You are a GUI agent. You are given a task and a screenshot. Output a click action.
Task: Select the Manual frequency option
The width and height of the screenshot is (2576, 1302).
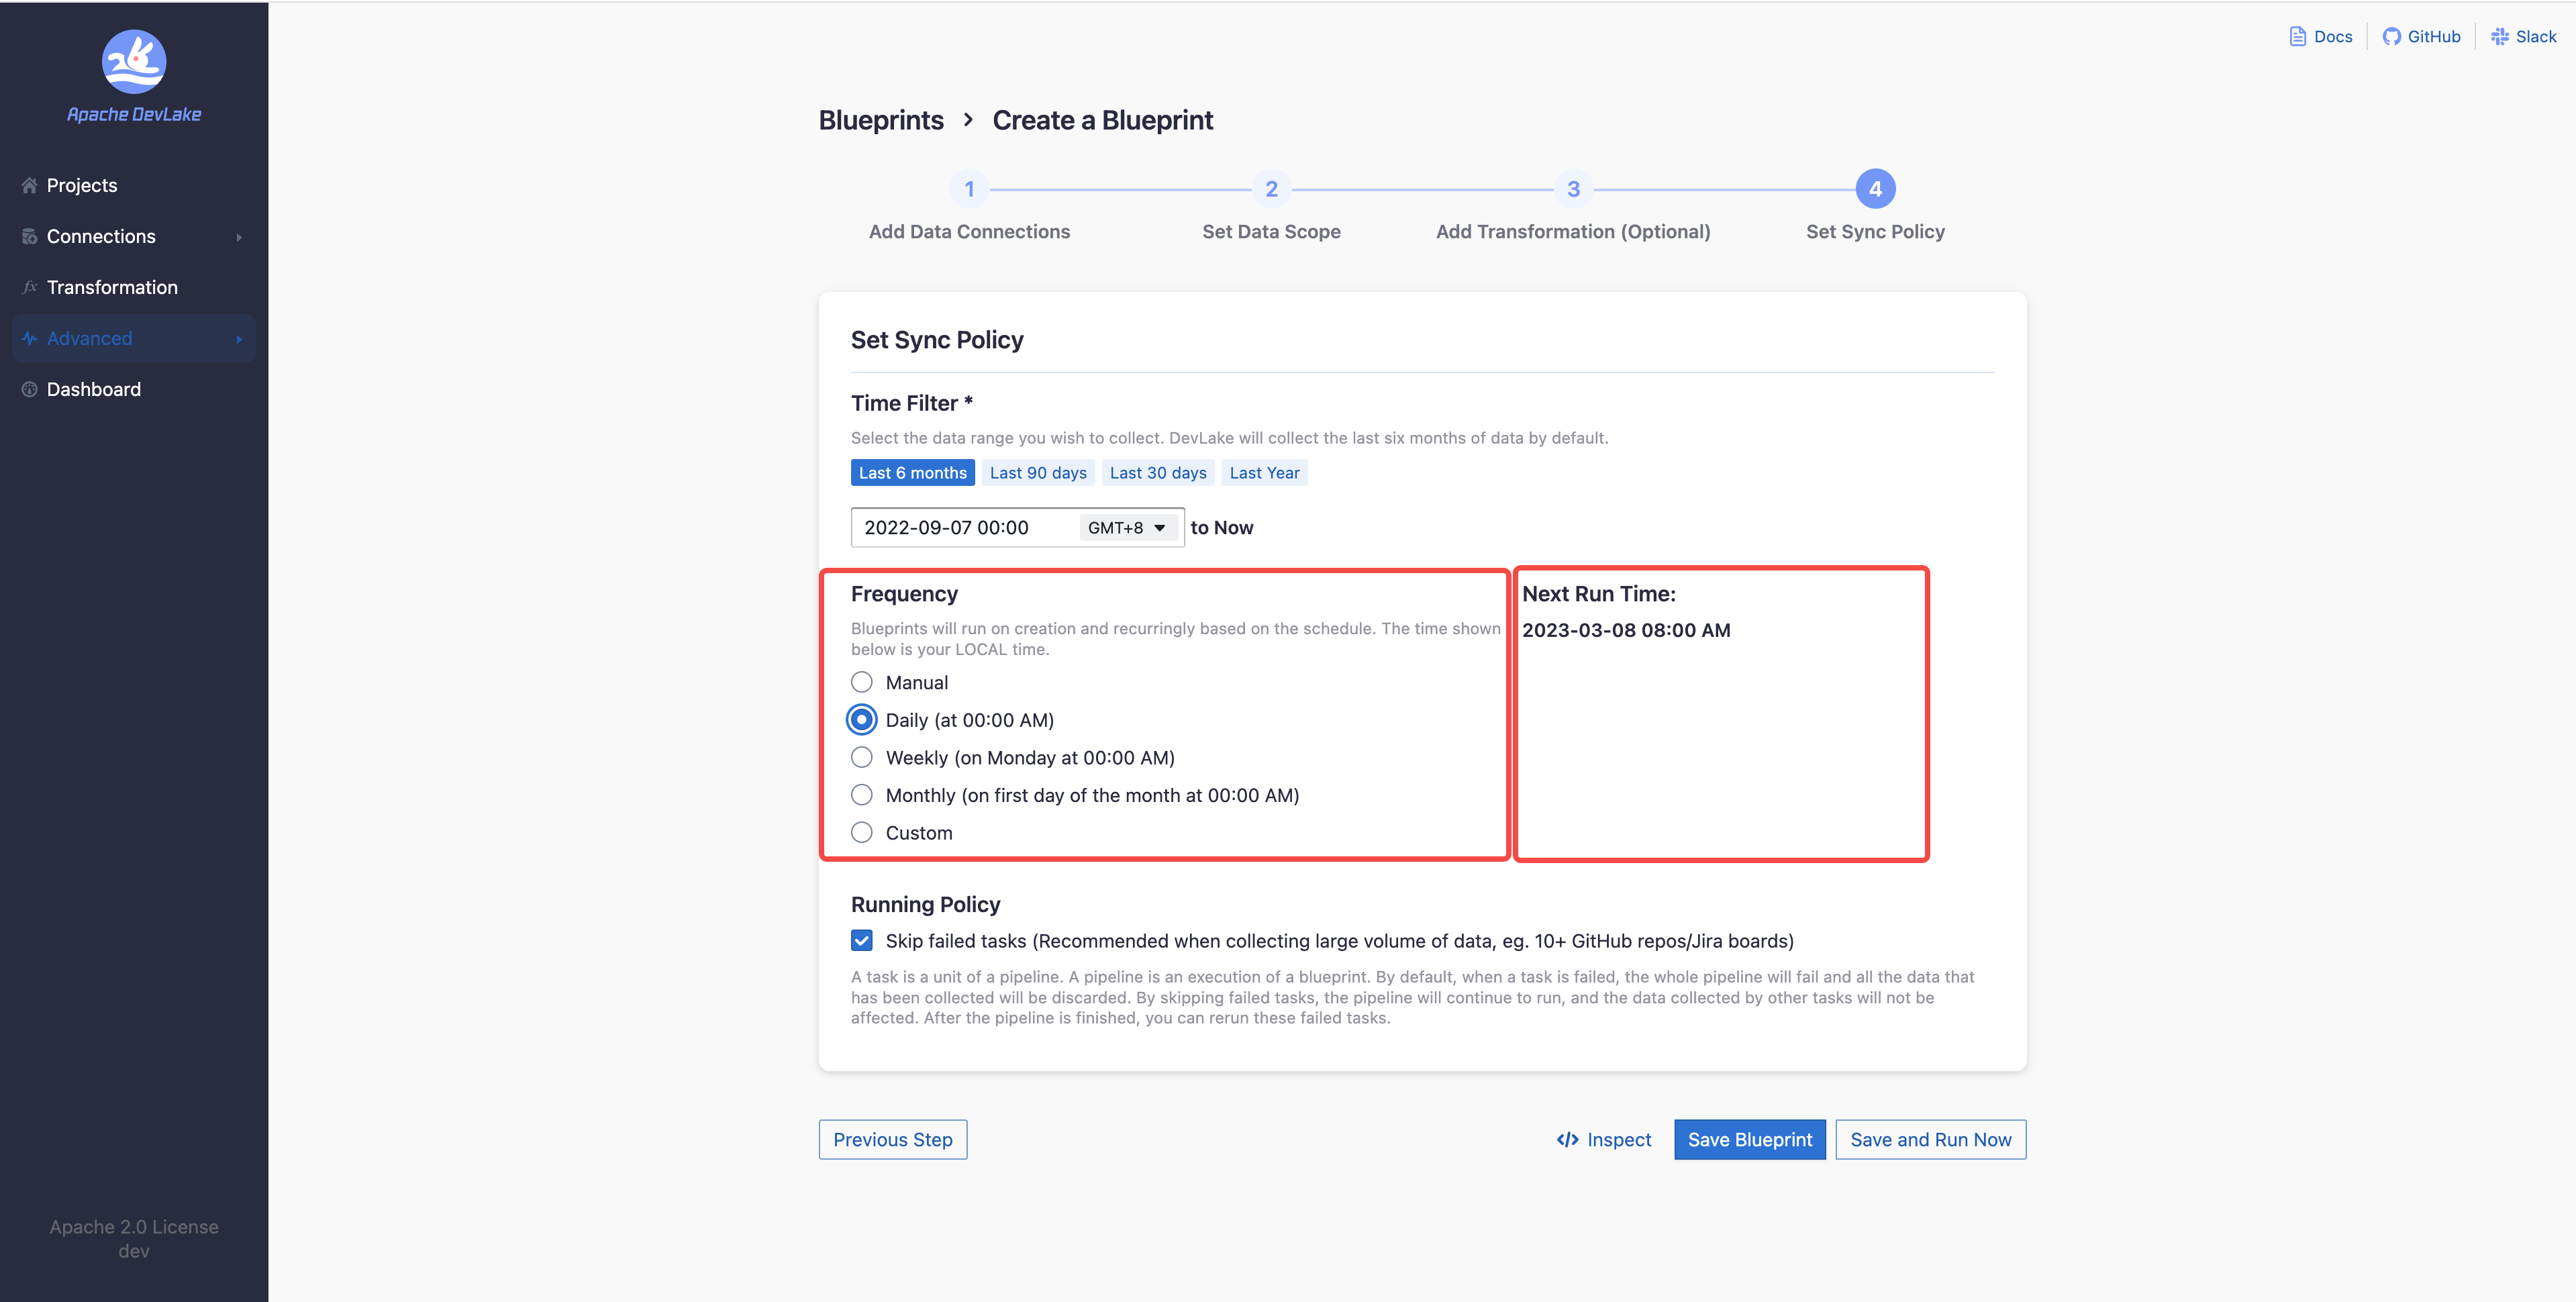pos(861,682)
